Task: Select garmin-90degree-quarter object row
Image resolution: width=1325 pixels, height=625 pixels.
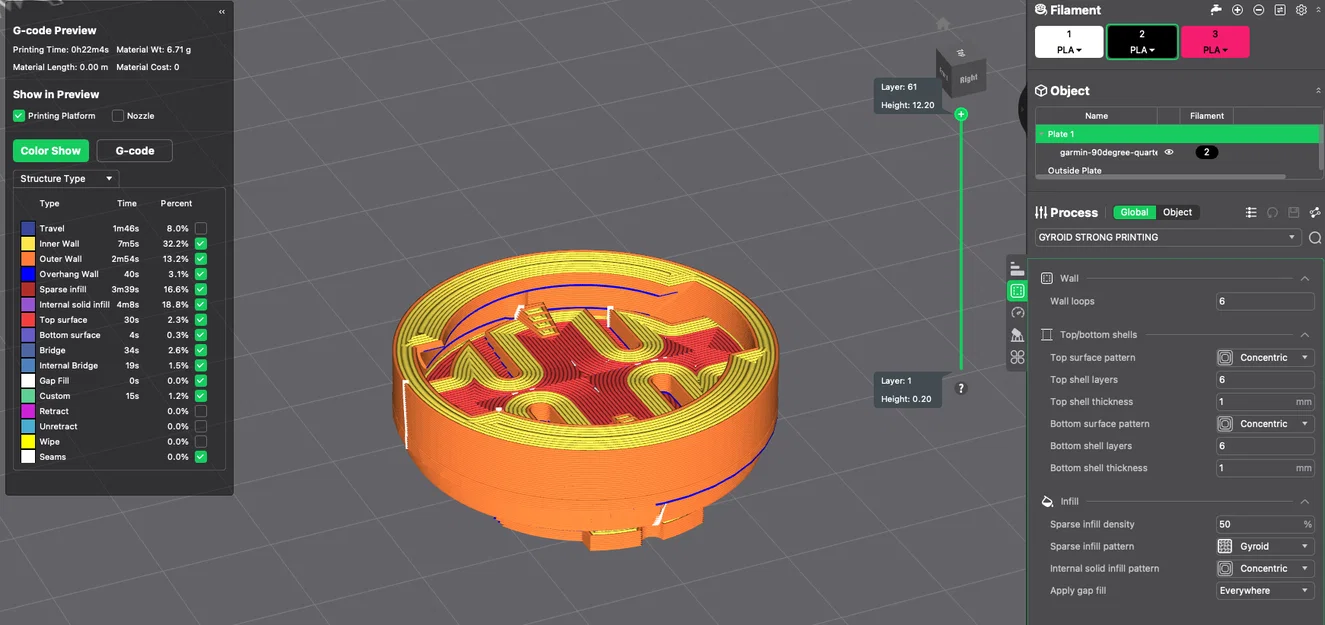Action: 1177,152
